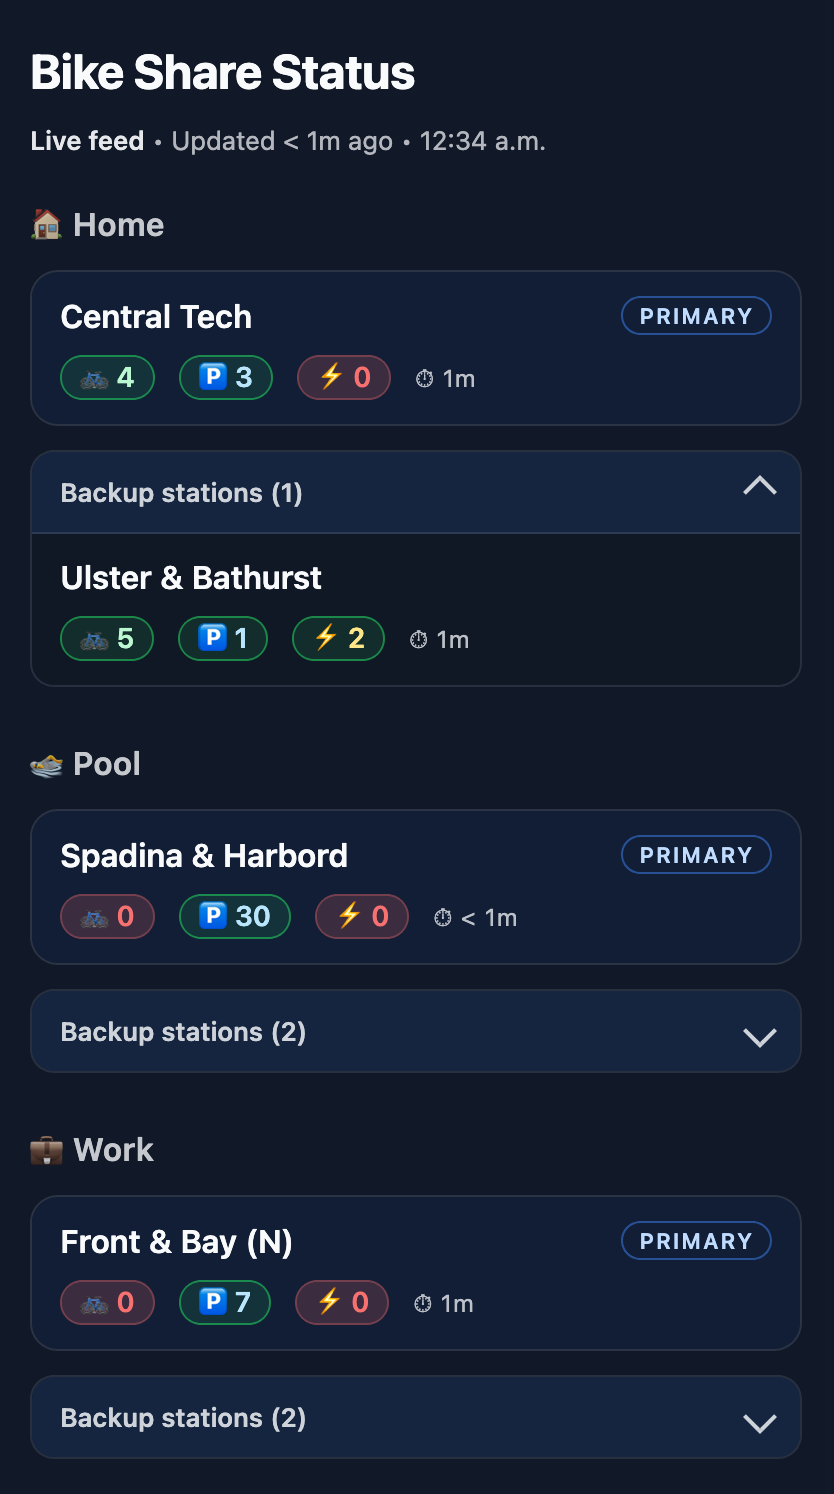
Task: Click the PRIMARY tag on Spadina & Harbord
Action: 696,855
